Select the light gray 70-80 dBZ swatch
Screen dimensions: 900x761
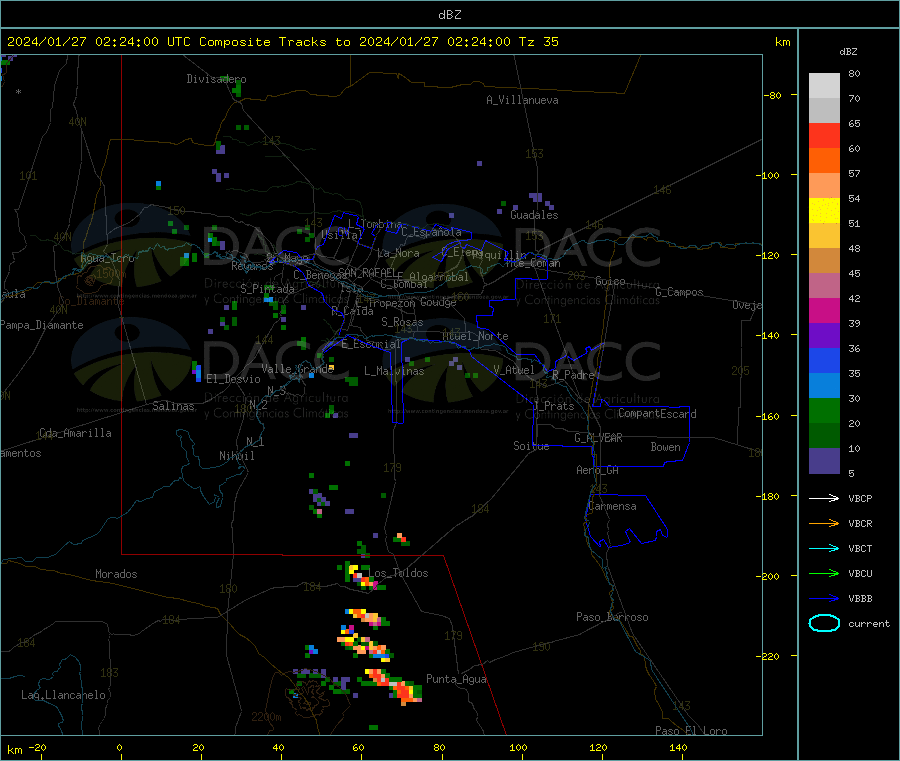tap(824, 86)
